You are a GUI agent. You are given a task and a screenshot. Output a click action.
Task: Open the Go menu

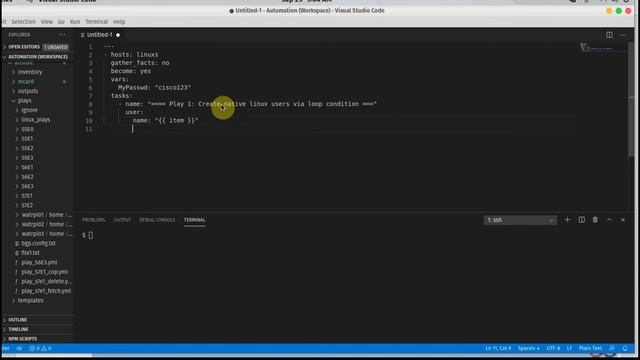(61, 22)
